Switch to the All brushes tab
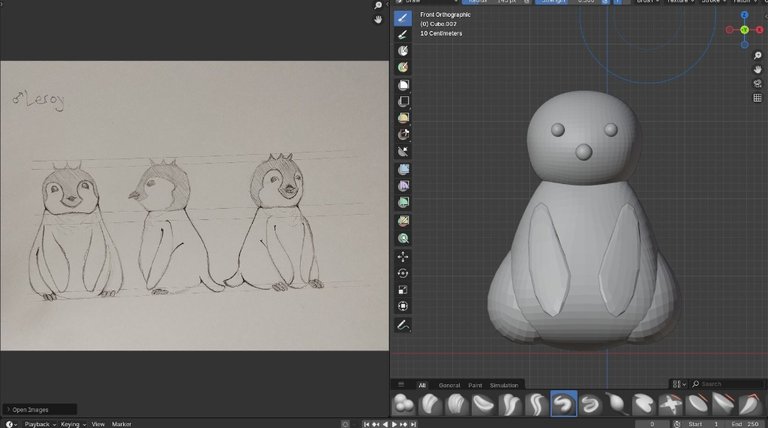This screenshot has height=428, width=768. (422, 385)
